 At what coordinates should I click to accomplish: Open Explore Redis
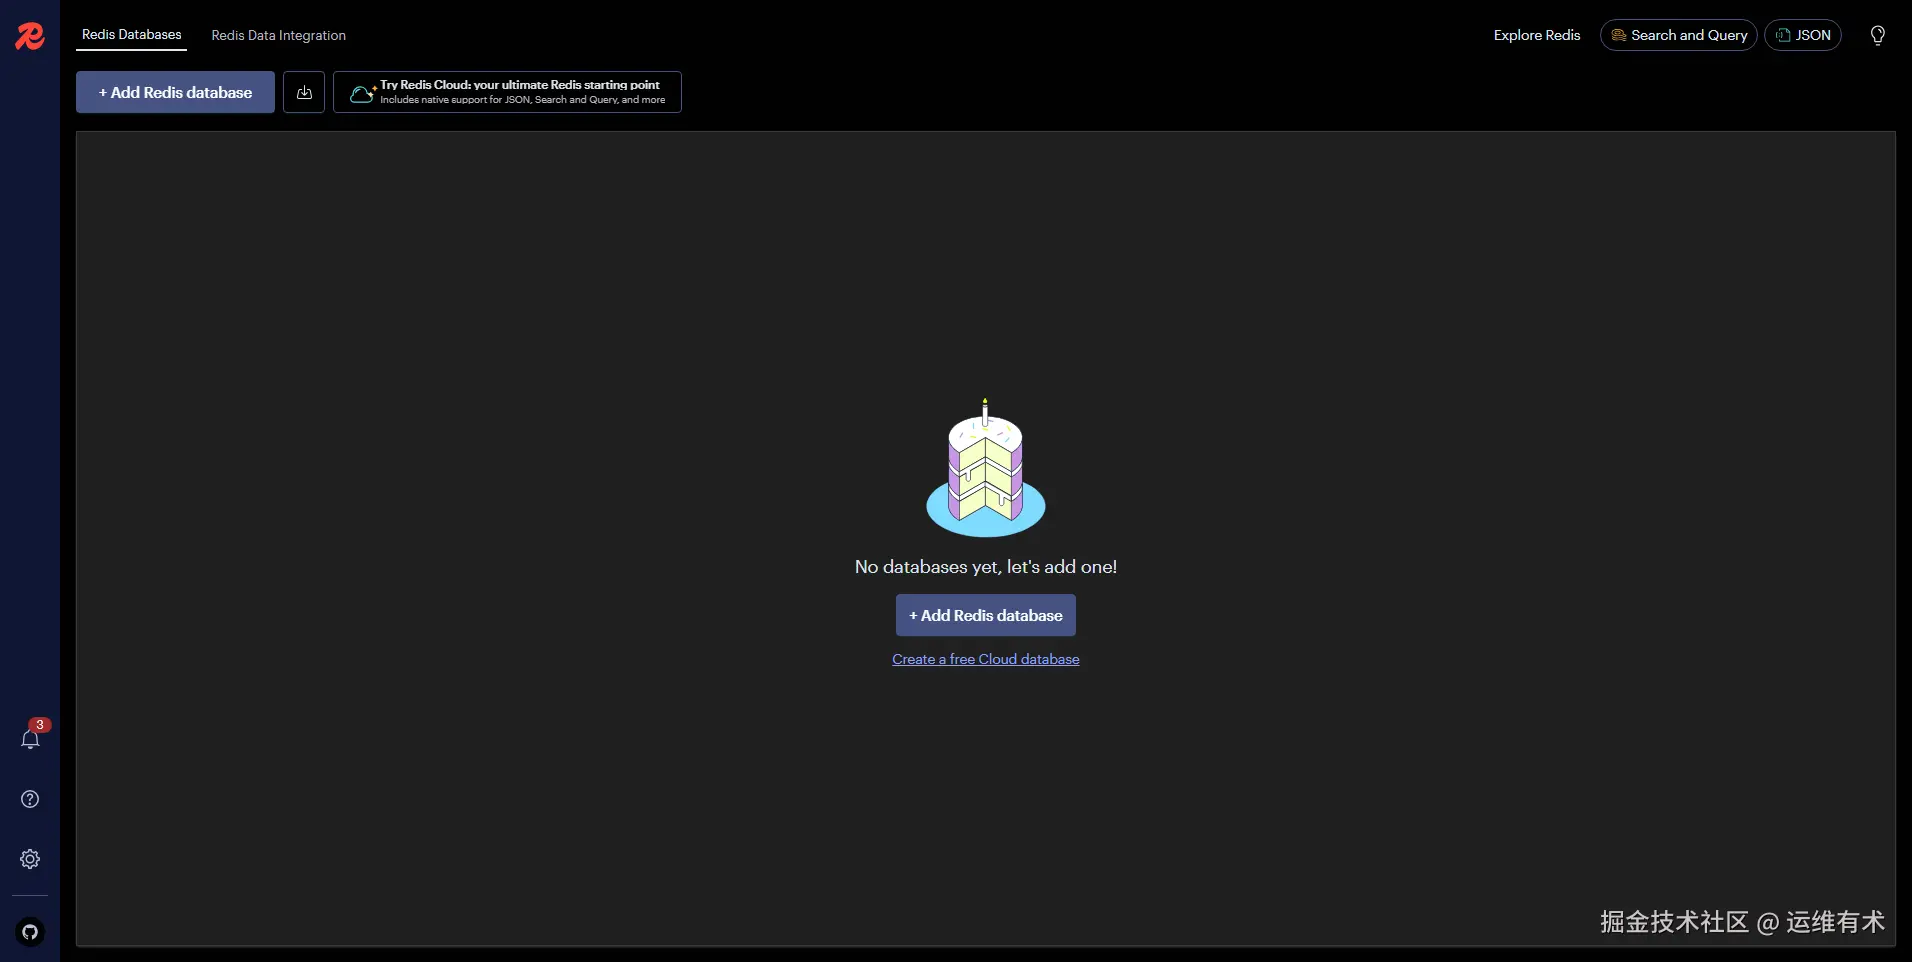tap(1535, 35)
